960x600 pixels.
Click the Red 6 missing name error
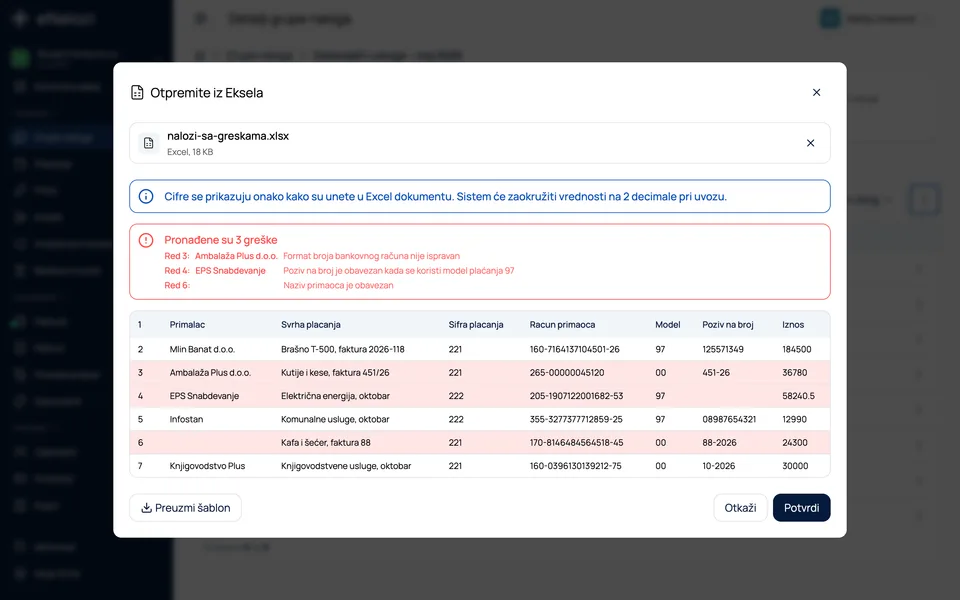279,285
